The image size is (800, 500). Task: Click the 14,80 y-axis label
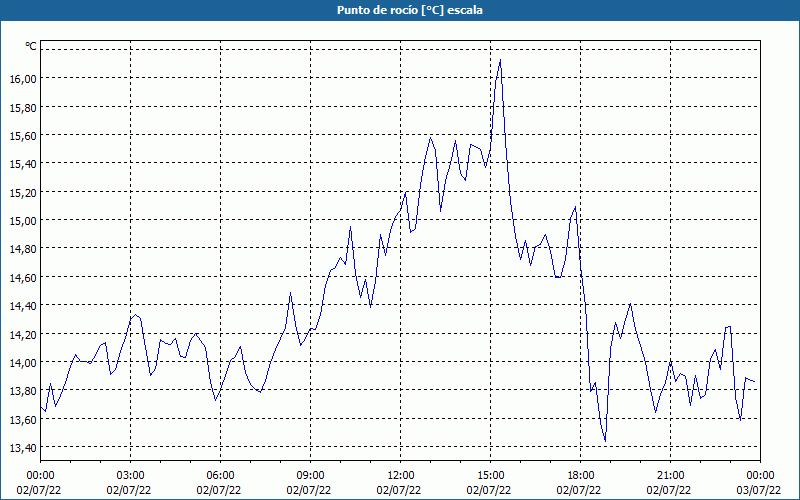[x=22, y=249]
